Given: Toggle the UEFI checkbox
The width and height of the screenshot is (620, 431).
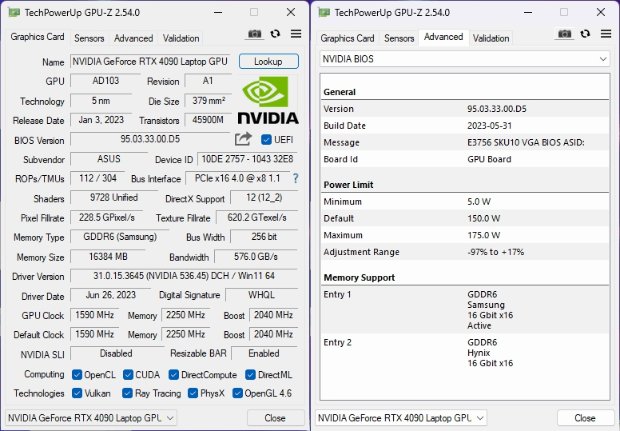Looking at the screenshot, I should pos(266,140).
